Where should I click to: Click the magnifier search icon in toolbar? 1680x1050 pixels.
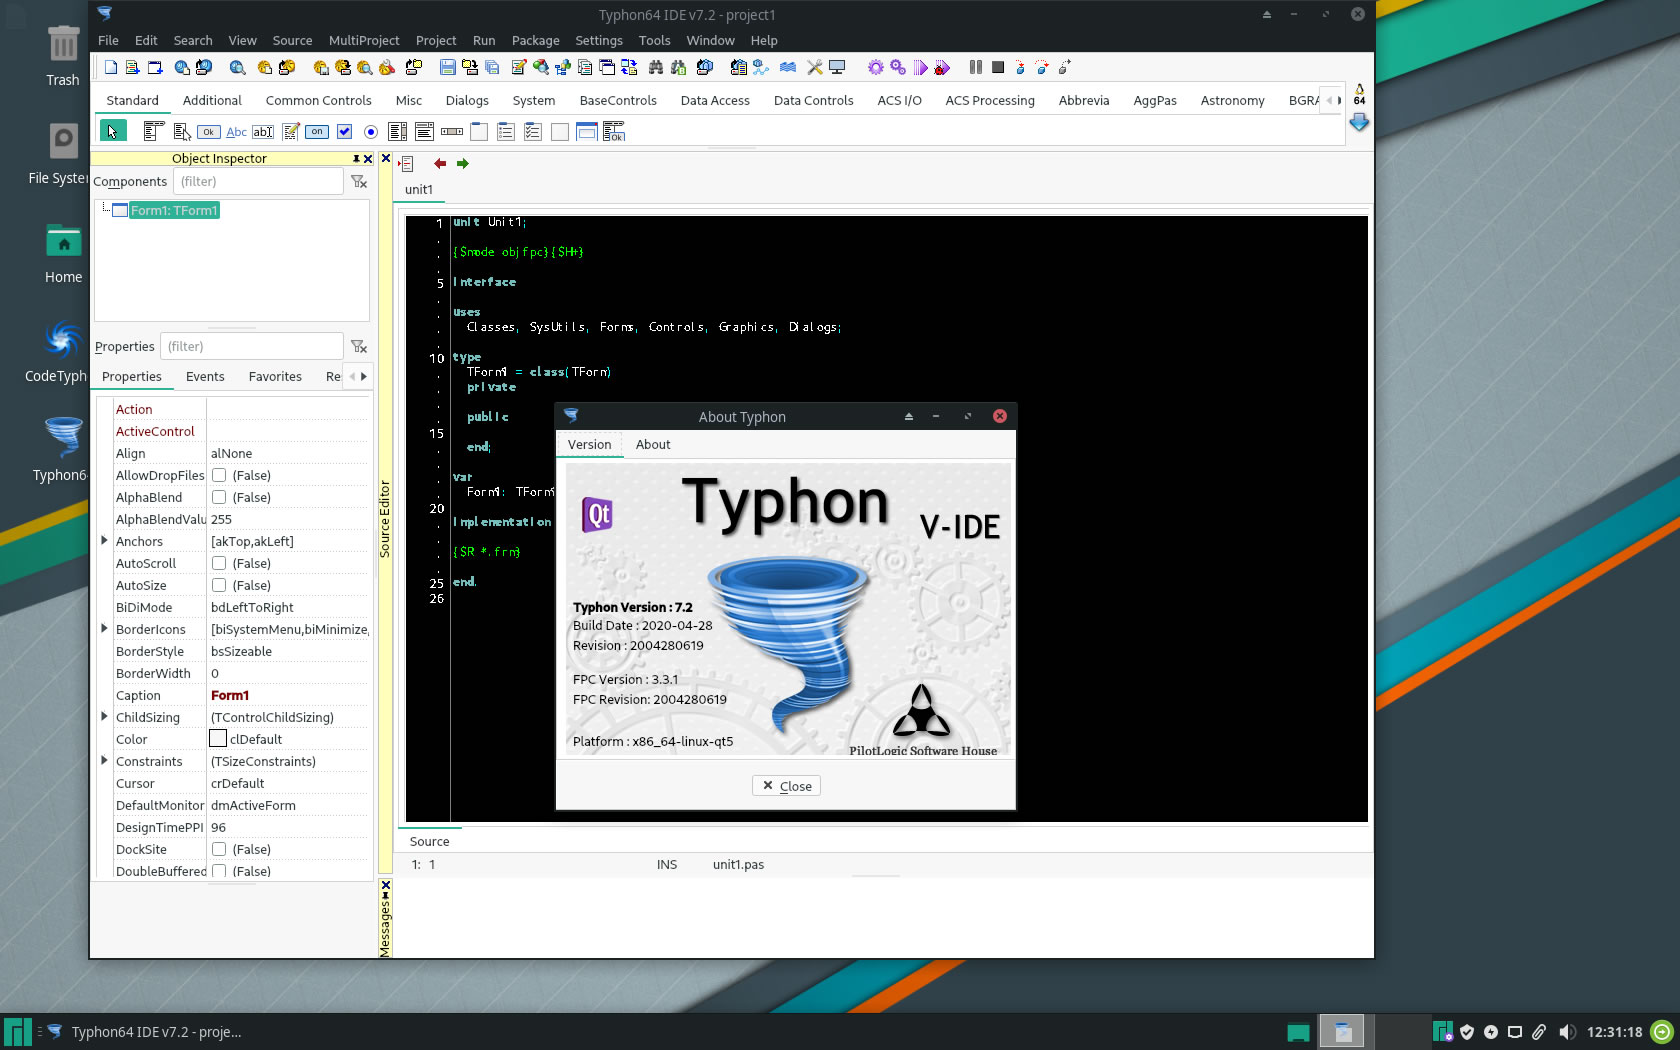[x=237, y=68]
